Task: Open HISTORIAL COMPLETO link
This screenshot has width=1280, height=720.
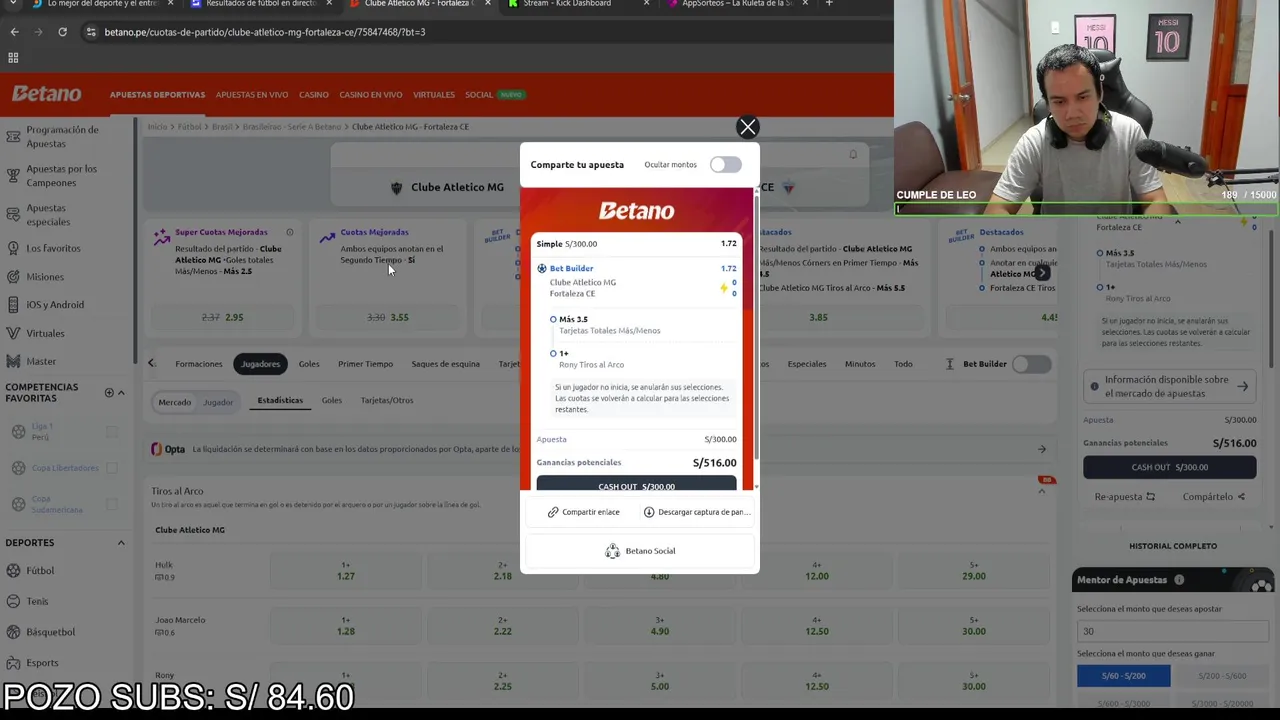Action: (x=1173, y=546)
